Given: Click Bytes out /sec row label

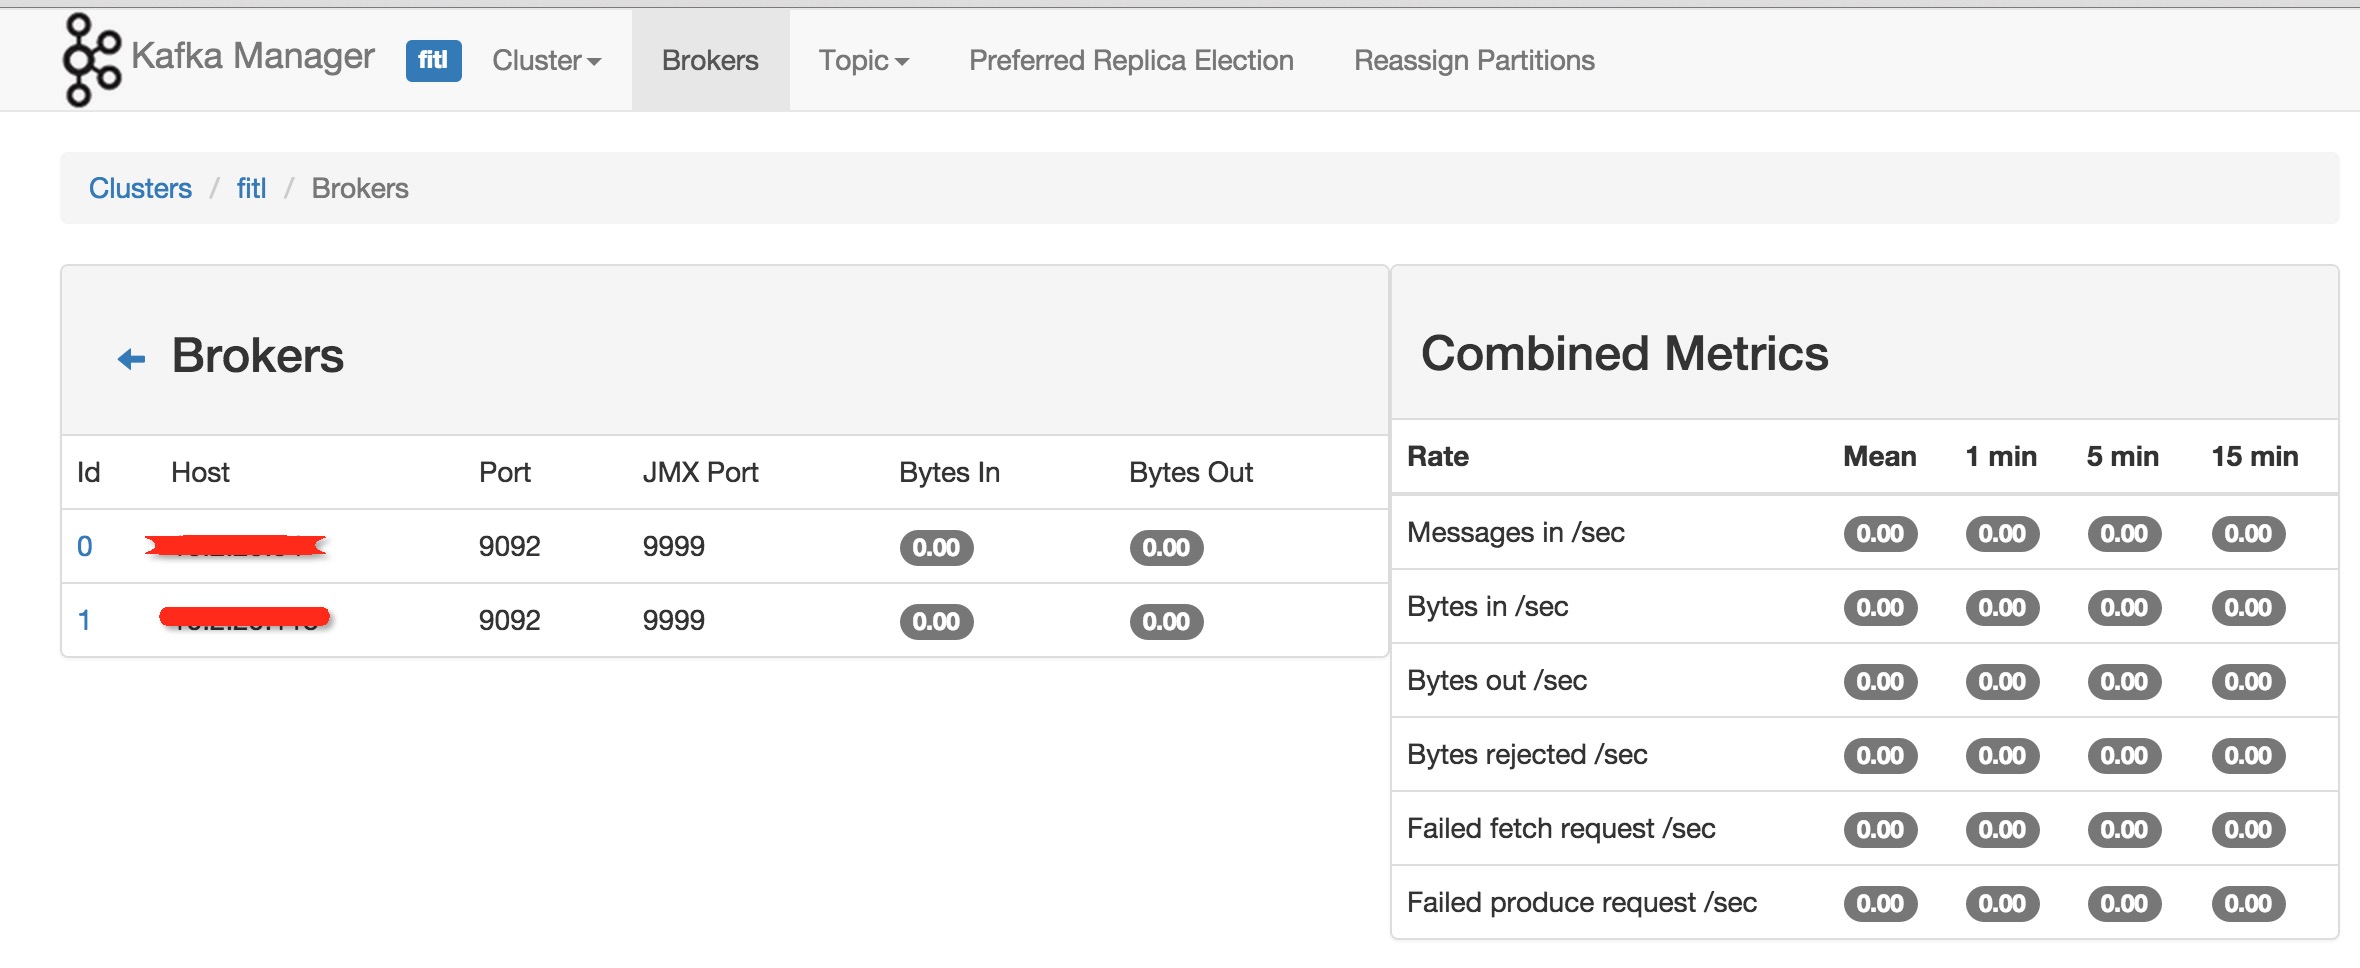Looking at the screenshot, I should [x=1497, y=680].
